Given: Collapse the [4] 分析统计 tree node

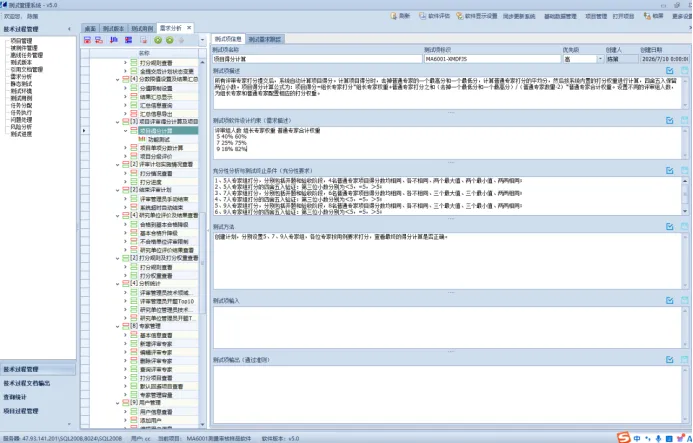Looking at the screenshot, I should click(118, 284).
